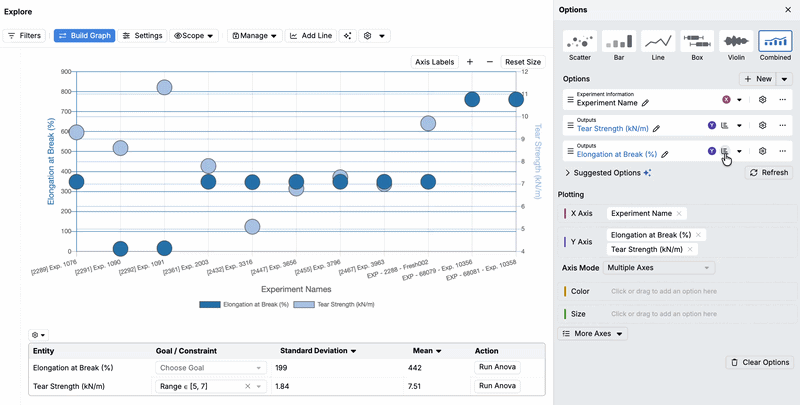Run Anova for Tear Strength

(x=497, y=386)
